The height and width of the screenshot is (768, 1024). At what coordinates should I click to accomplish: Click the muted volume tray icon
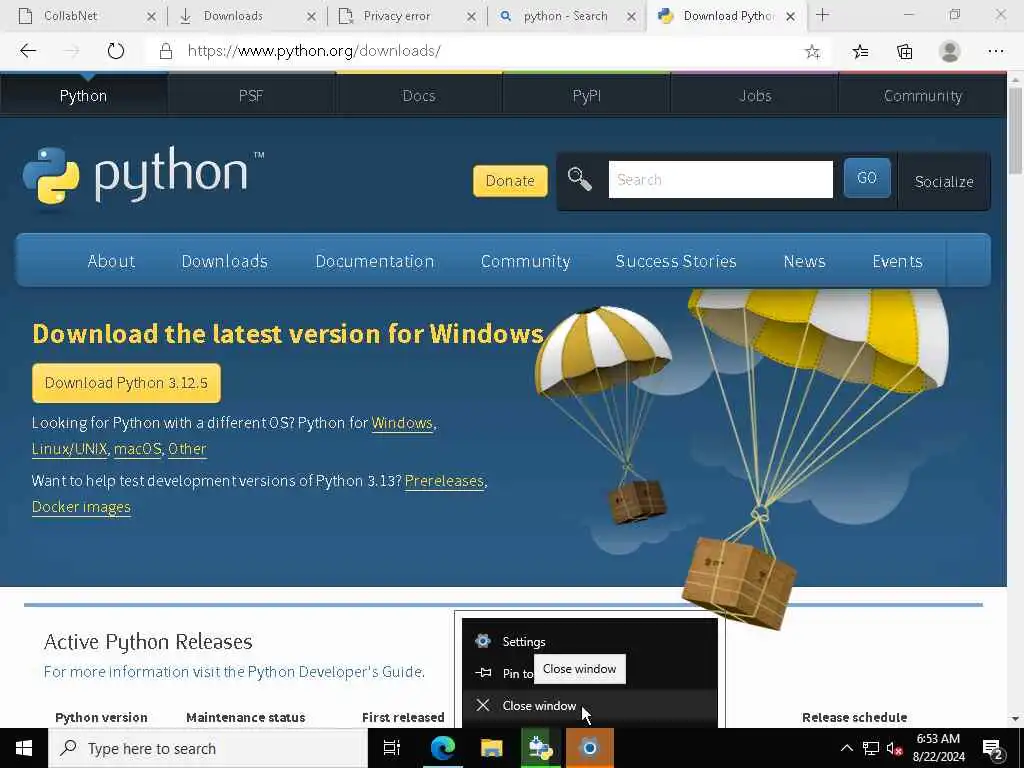point(895,748)
